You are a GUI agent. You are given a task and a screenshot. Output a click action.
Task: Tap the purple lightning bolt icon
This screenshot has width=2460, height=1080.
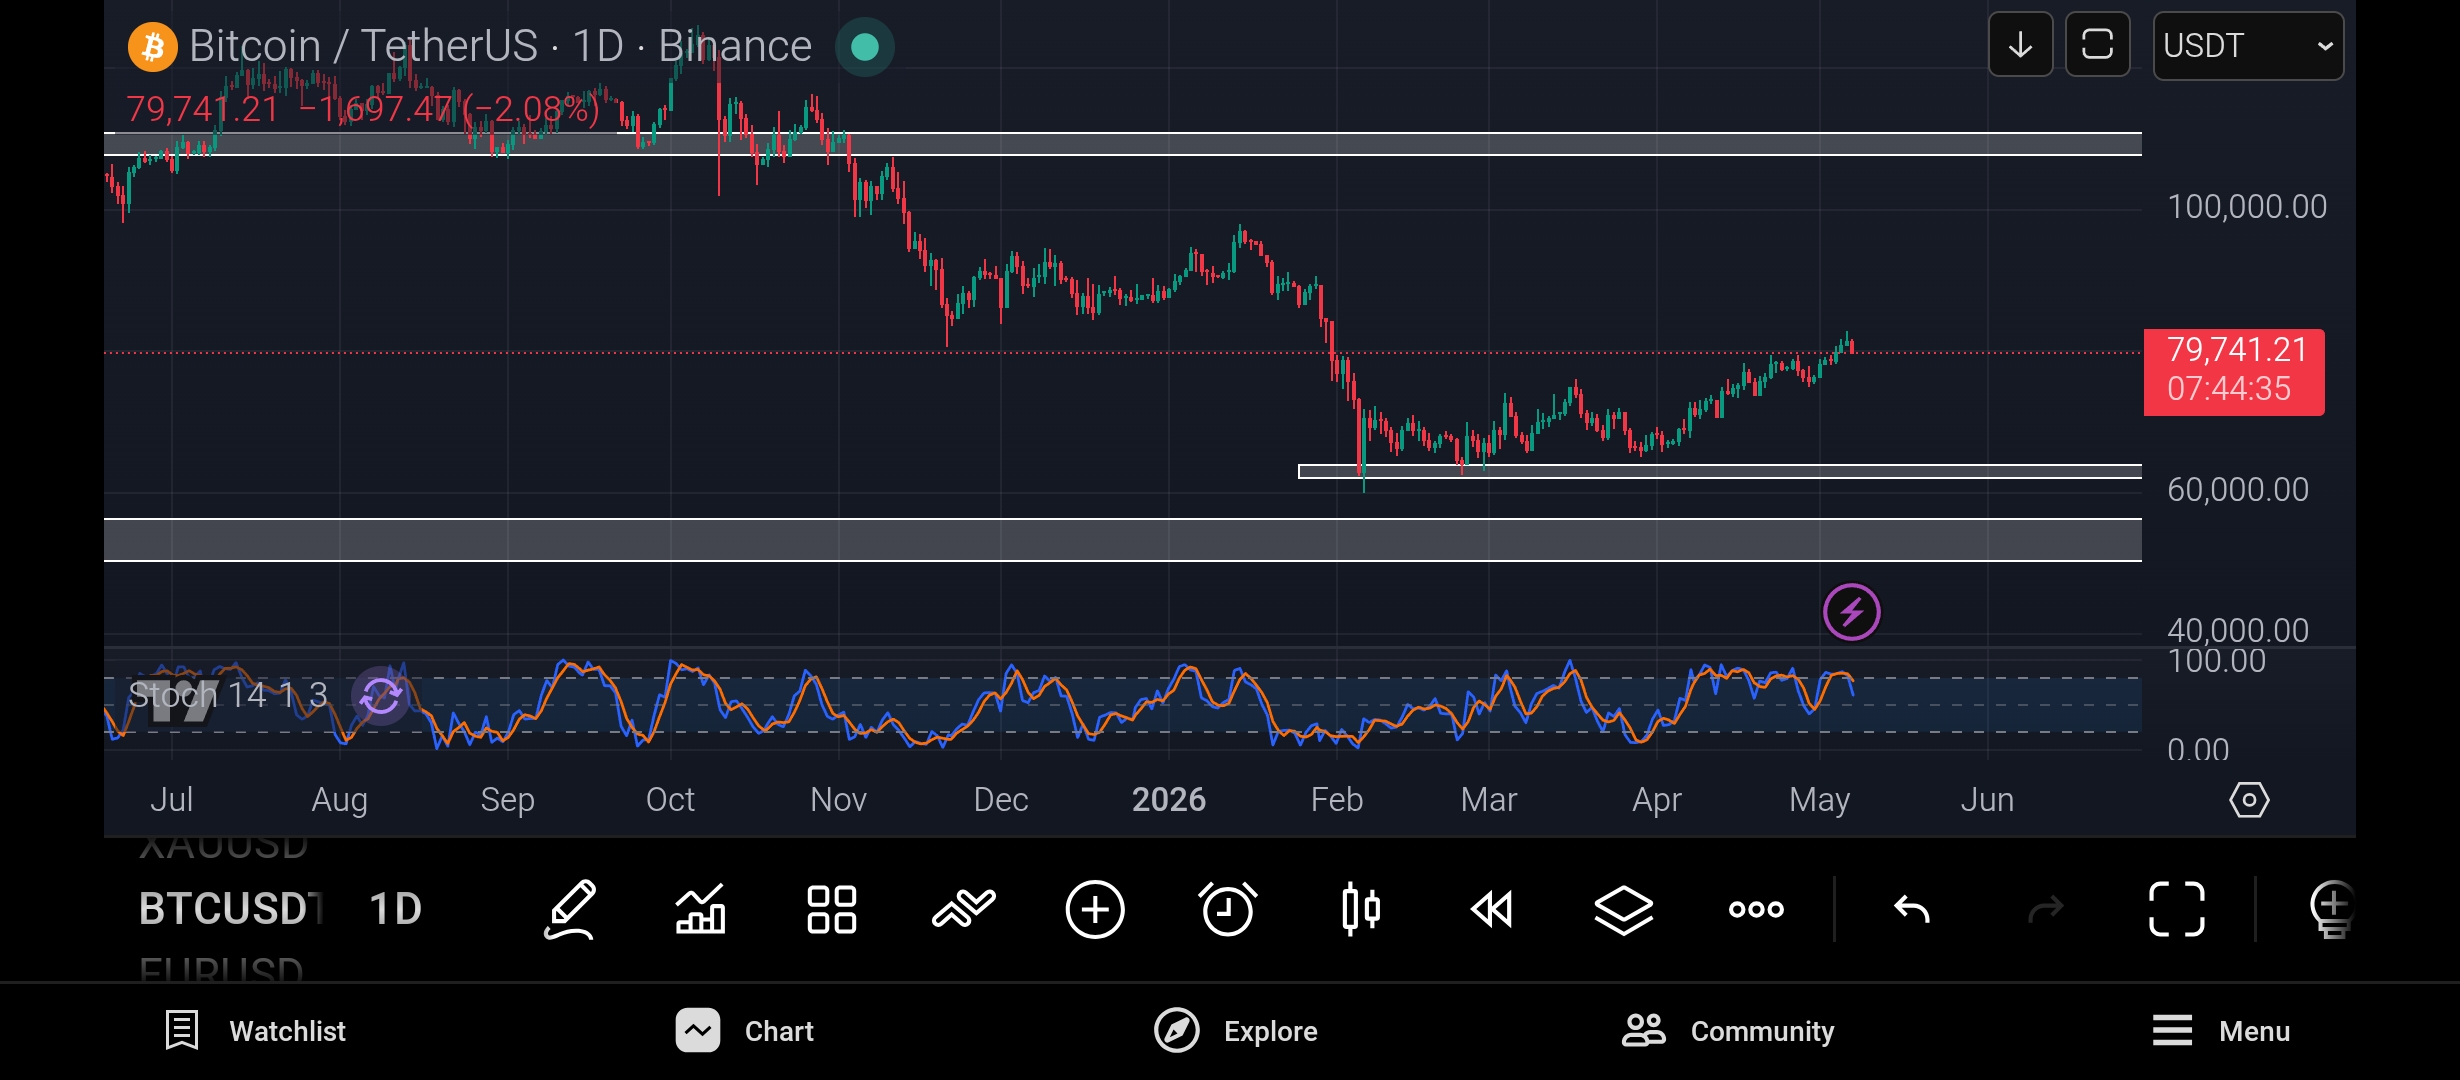tap(1851, 612)
